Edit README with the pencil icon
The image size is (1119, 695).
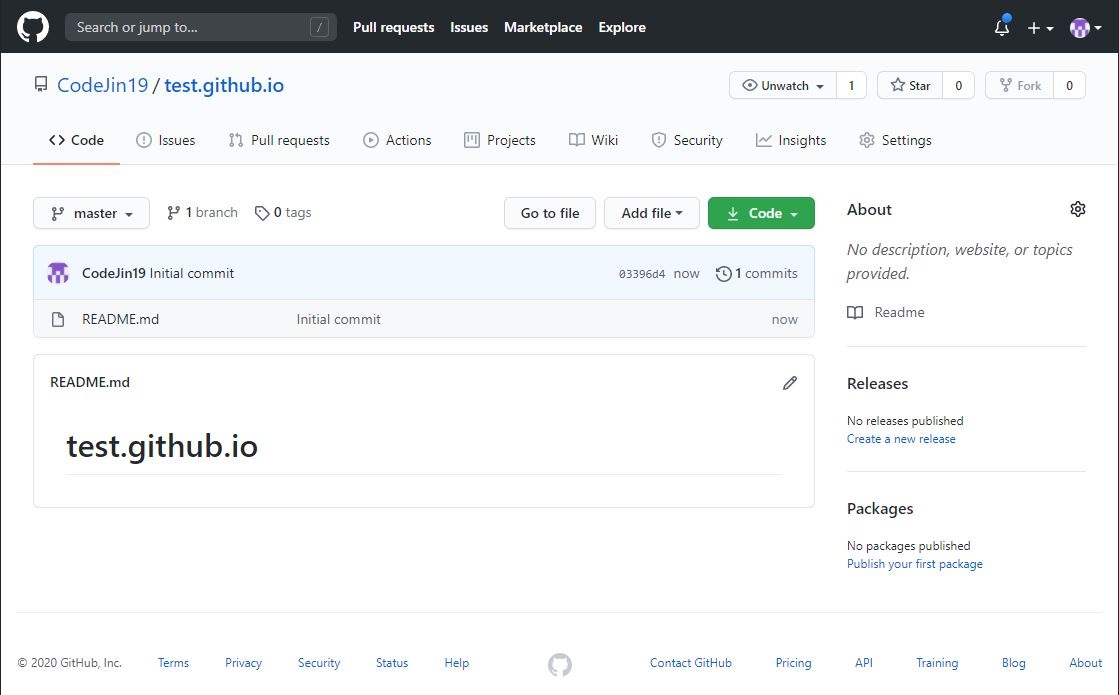pyautogui.click(x=789, y=383)
